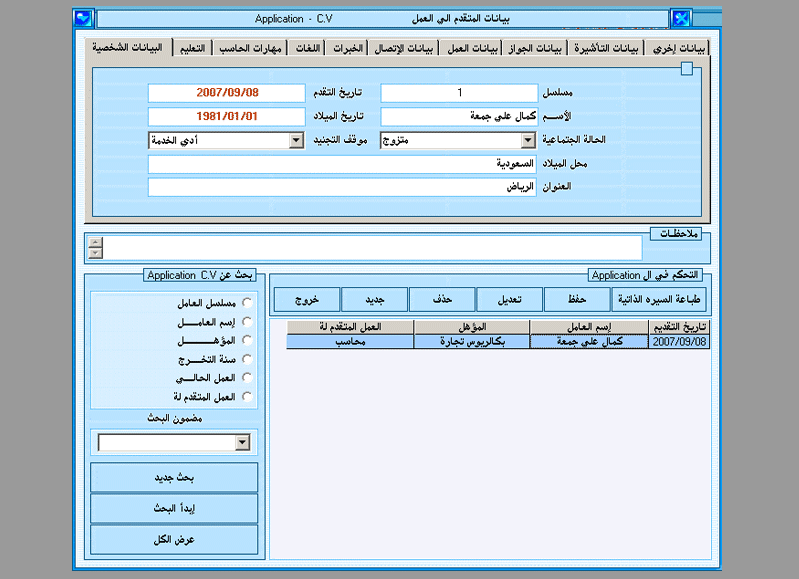Switch to the بيانات الإتصال tab

(404, 49)
